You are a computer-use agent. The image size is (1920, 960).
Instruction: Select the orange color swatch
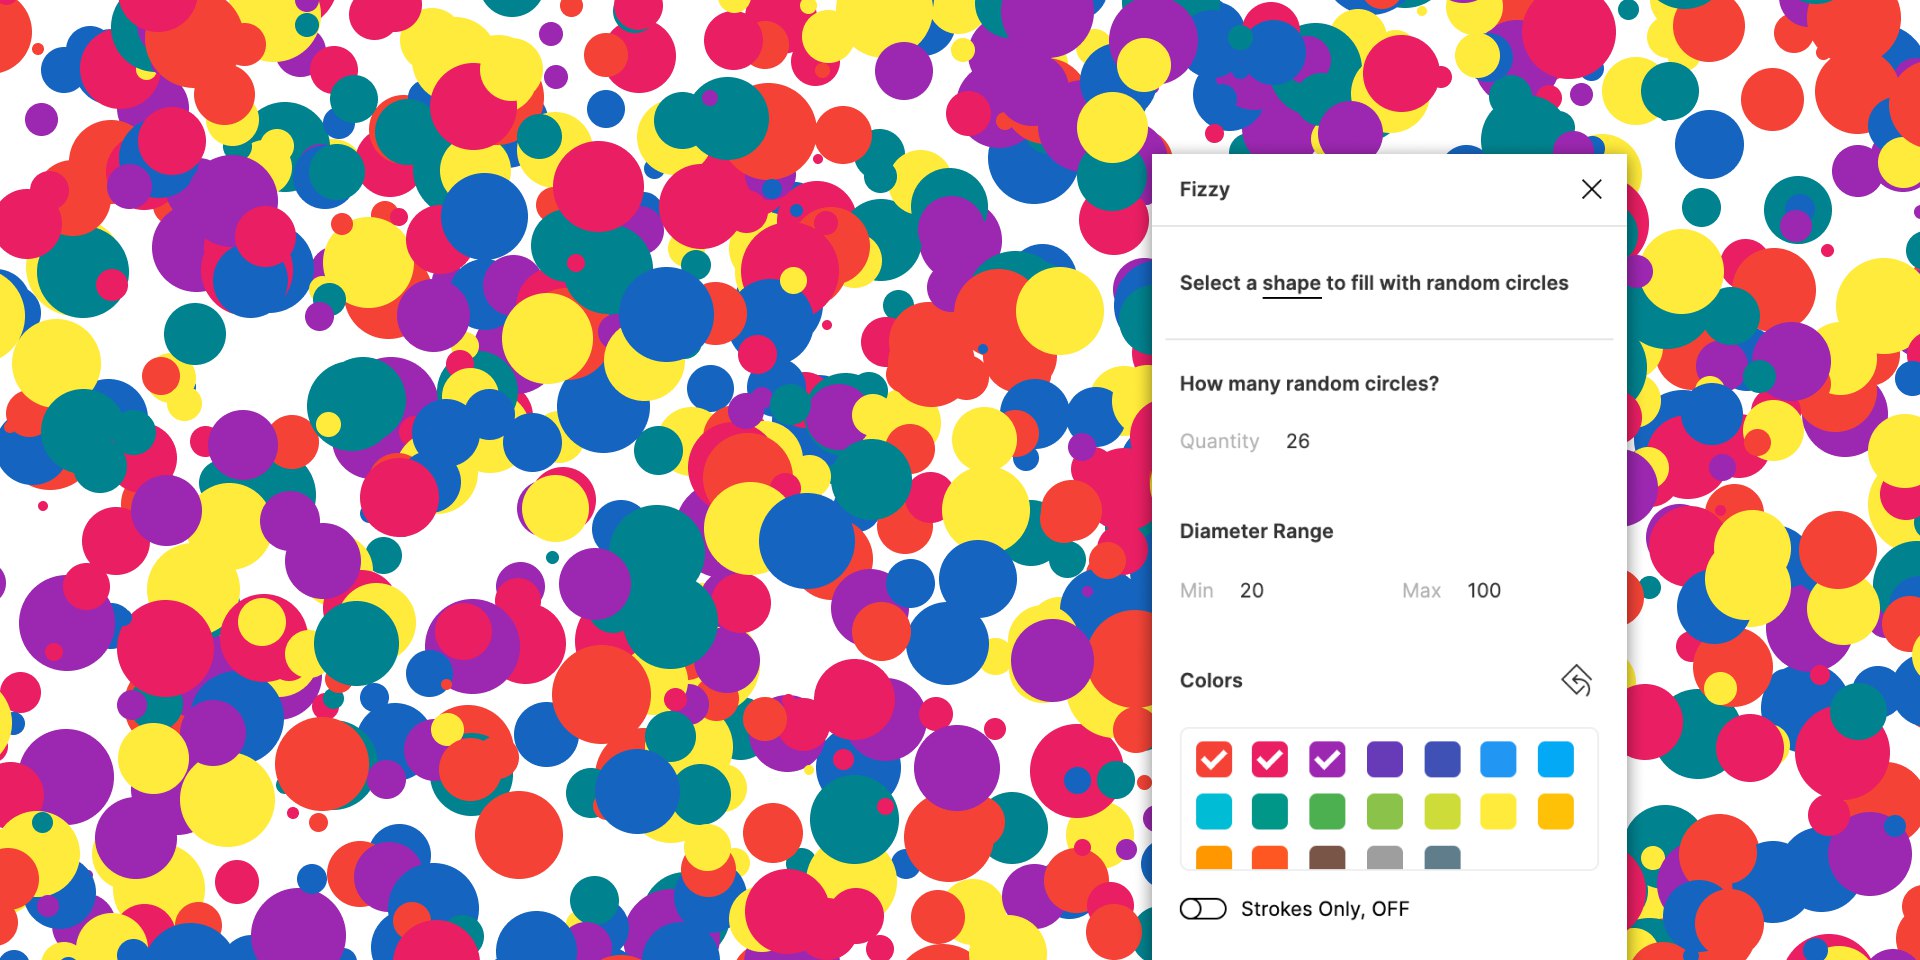point(1214,857)
